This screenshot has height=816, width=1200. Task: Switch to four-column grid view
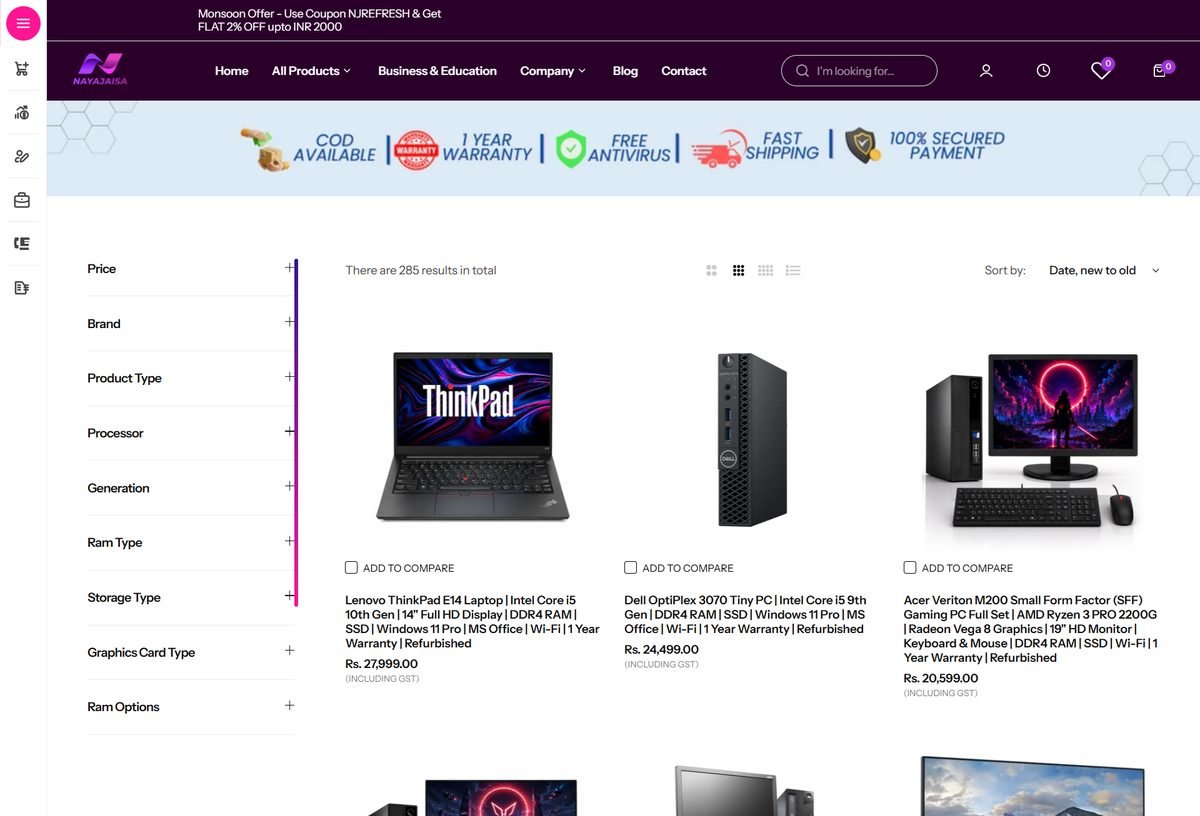pyautogui.click(x=766, y=270)
